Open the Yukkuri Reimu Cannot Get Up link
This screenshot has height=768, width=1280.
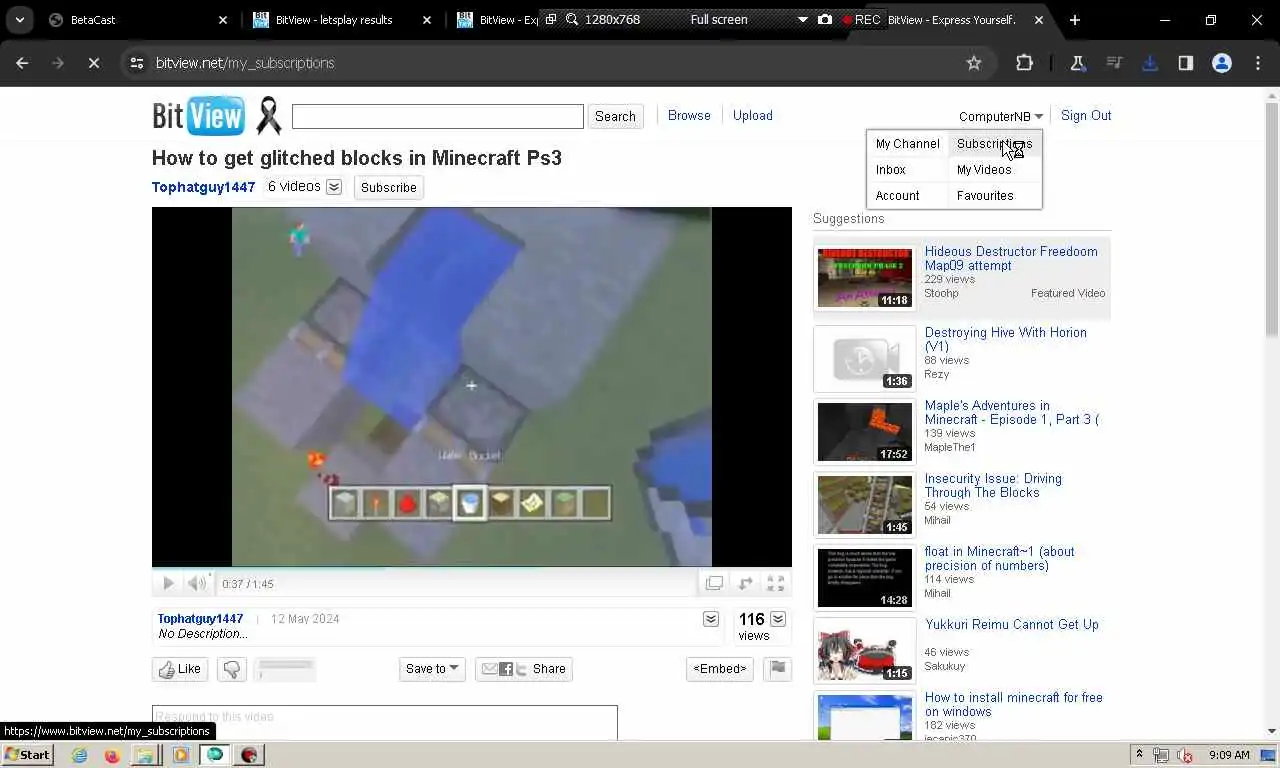click(x=1012, y=624)
